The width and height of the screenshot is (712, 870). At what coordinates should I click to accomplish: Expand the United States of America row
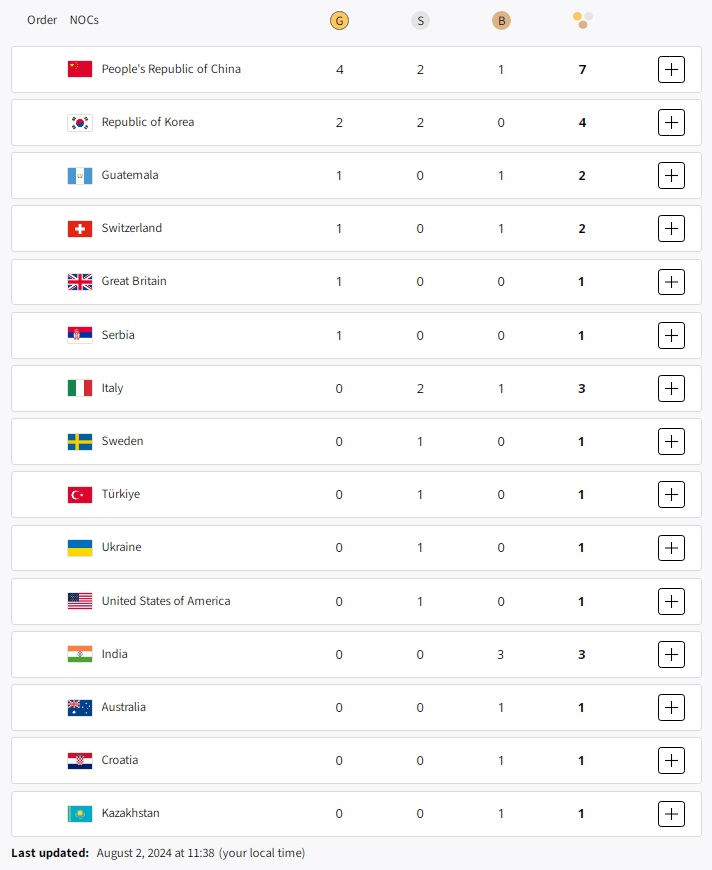(x=671, y=601)
